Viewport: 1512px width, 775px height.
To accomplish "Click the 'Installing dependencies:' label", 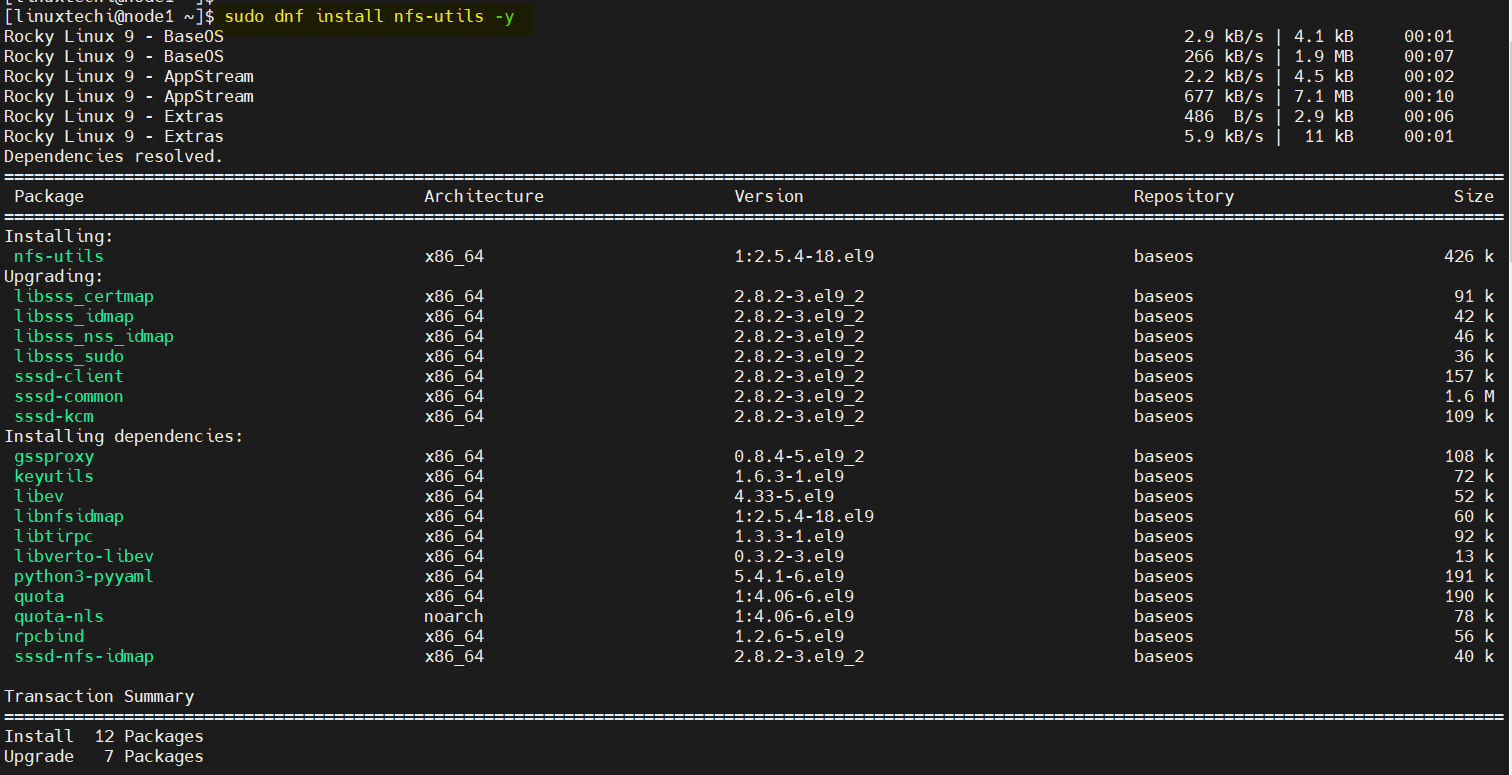I will click(124, 437).
